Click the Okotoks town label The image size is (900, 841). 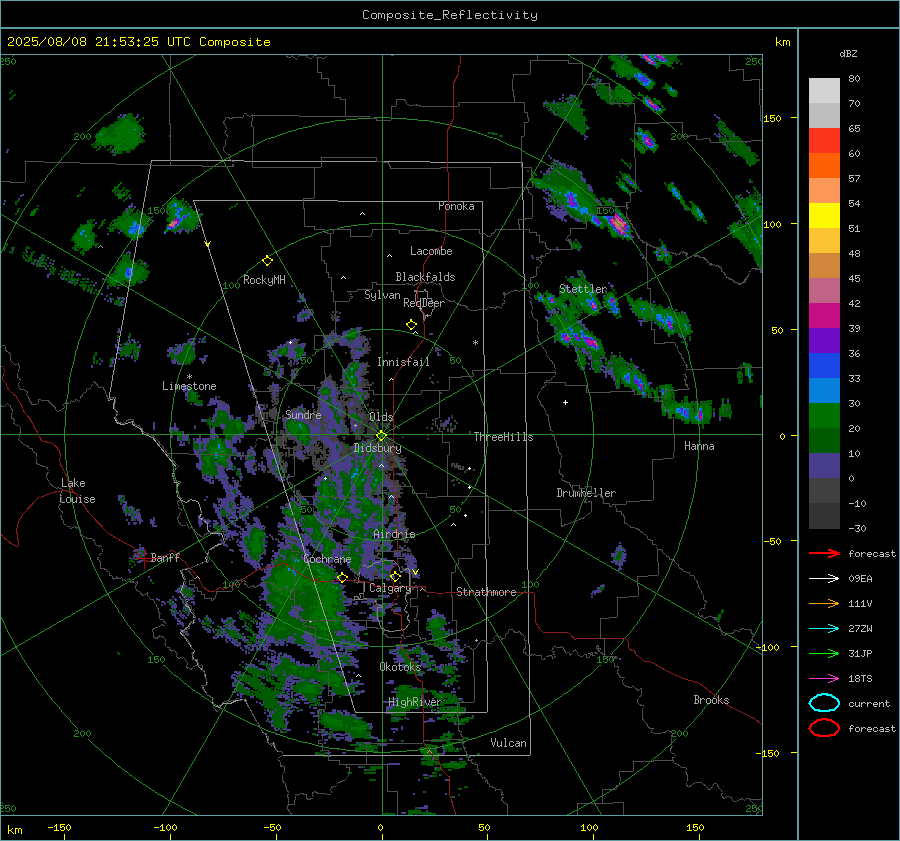point(400,667)
